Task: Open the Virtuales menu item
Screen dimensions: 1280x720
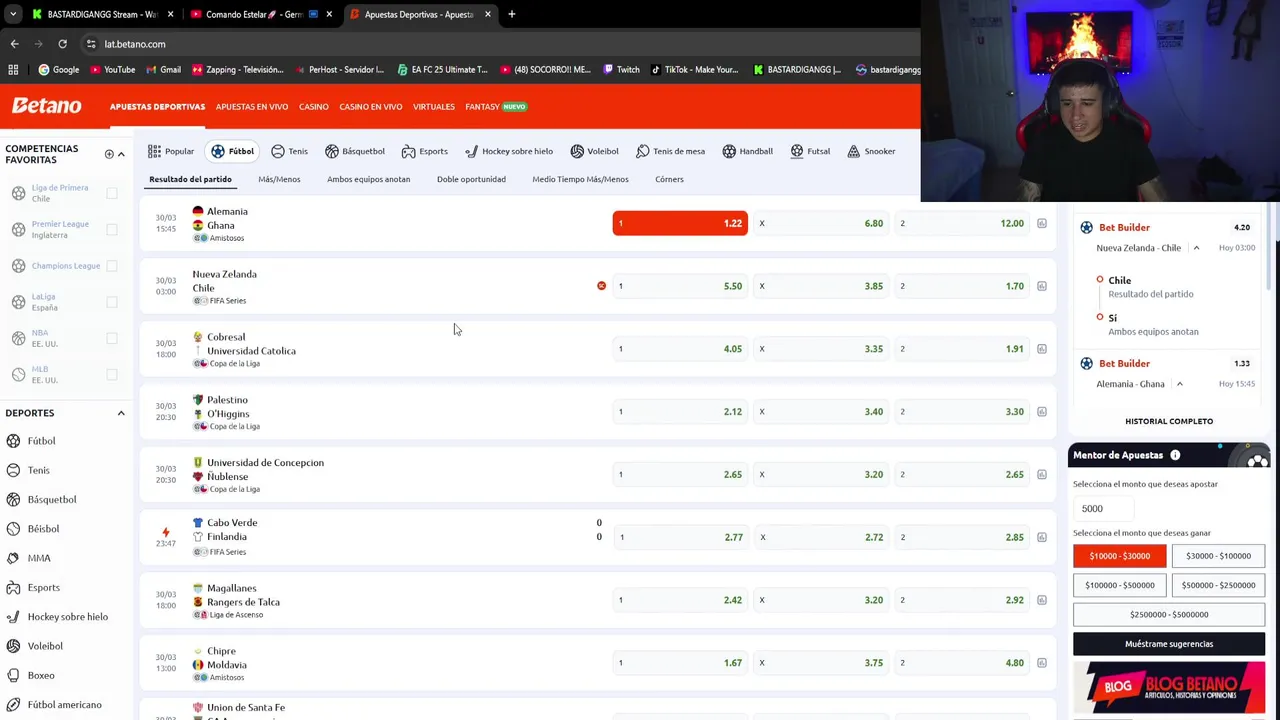Action: [434, 107]
